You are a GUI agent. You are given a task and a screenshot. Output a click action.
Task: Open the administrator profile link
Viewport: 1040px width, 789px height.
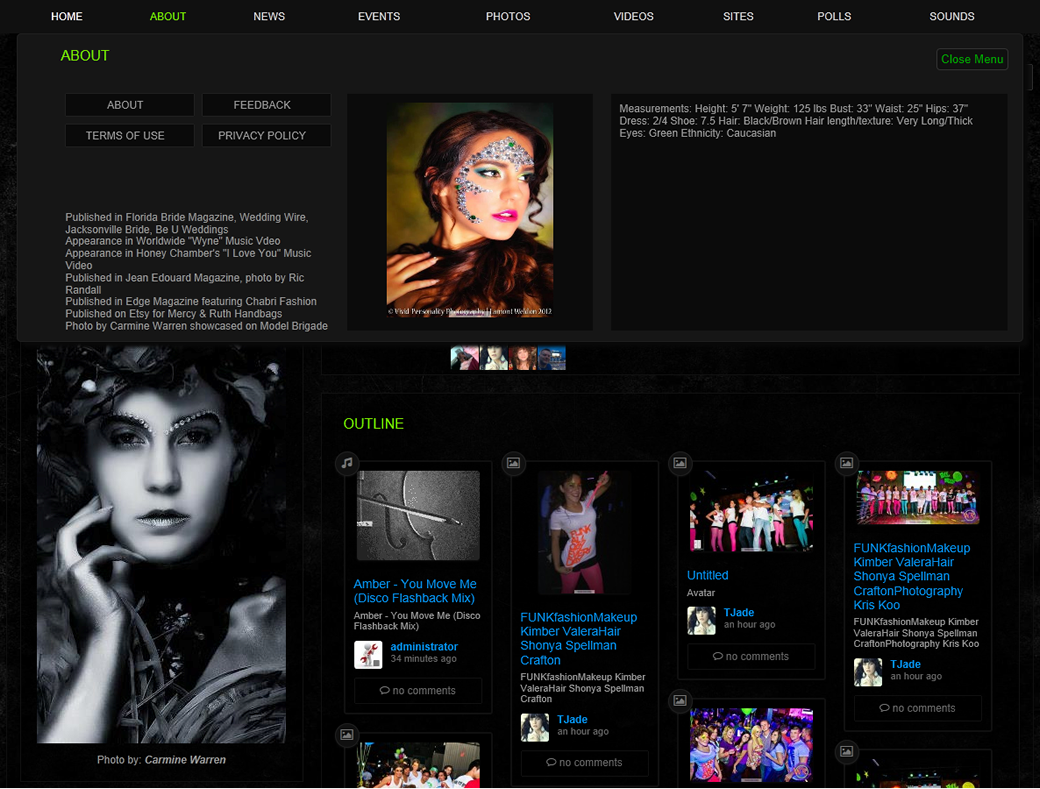[x=424, y=646]
